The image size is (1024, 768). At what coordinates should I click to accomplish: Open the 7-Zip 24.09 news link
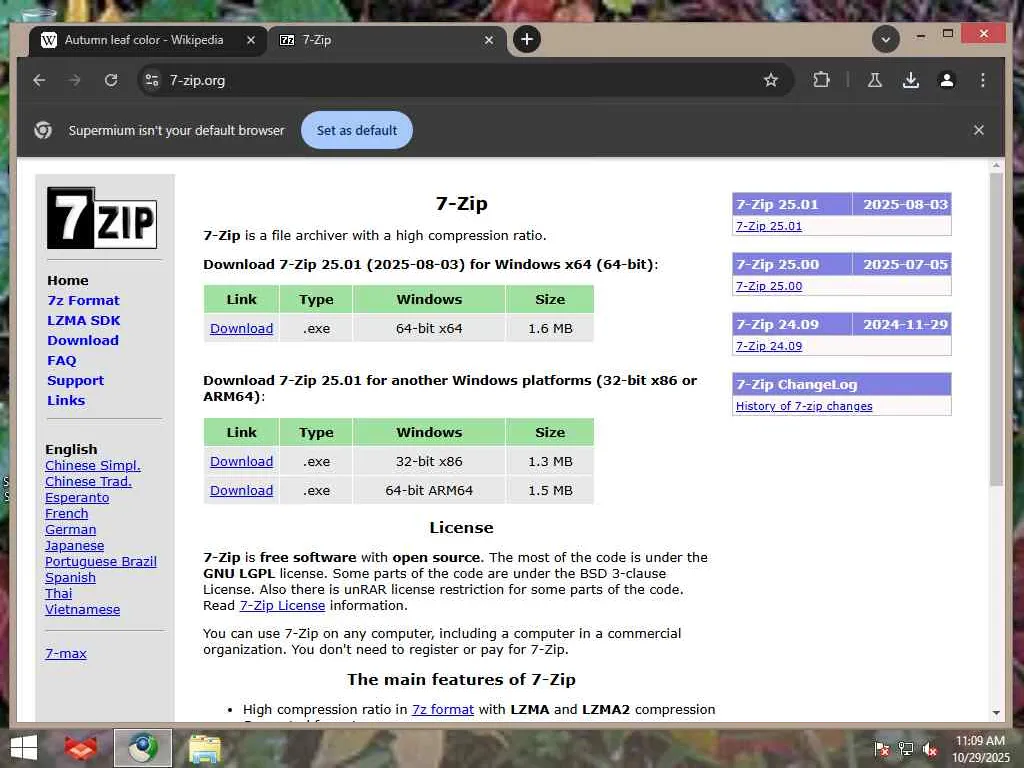(769, 346)
